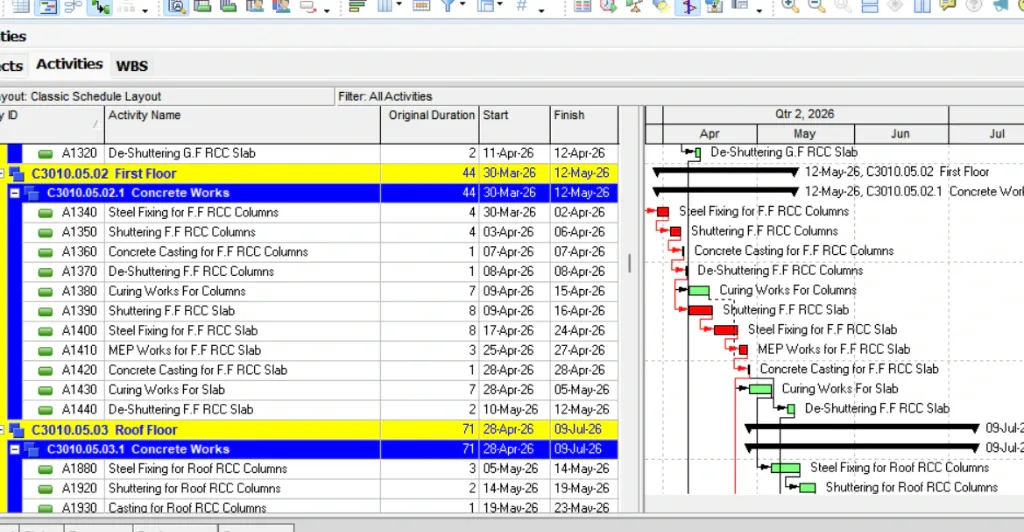
Task: Click the first resource person icon
Action: (x=255, y=7)
